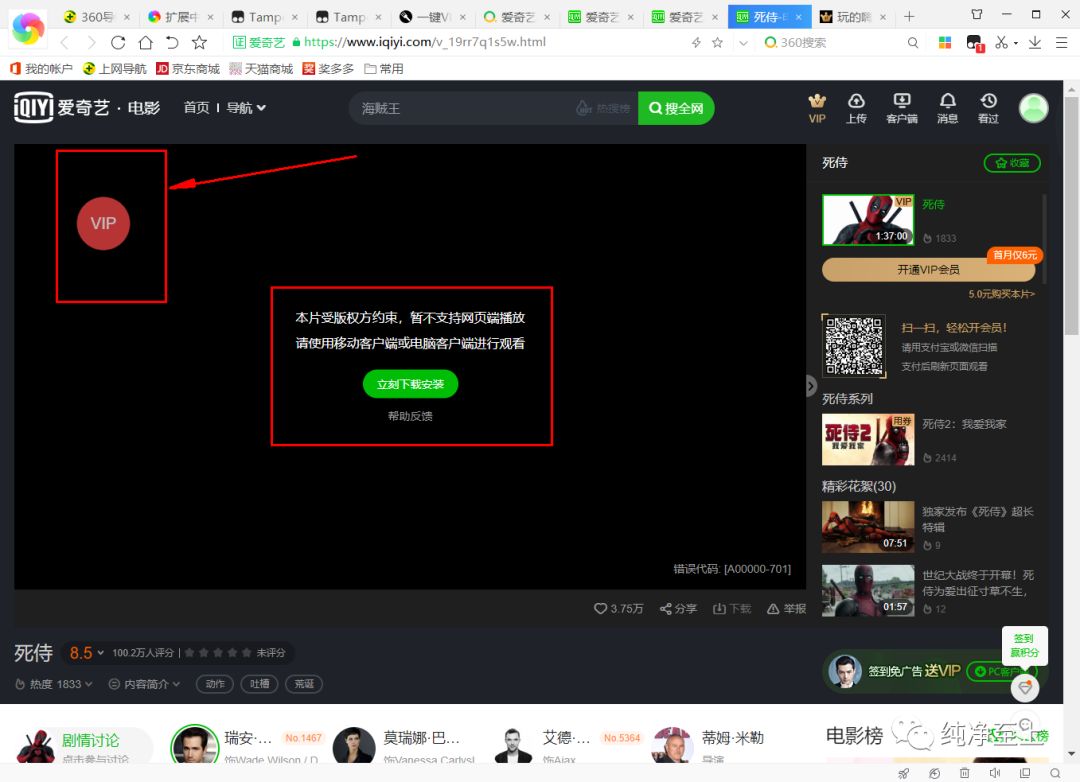Open the 死侍 1:37:00 thumbnail

click(868, 220)
